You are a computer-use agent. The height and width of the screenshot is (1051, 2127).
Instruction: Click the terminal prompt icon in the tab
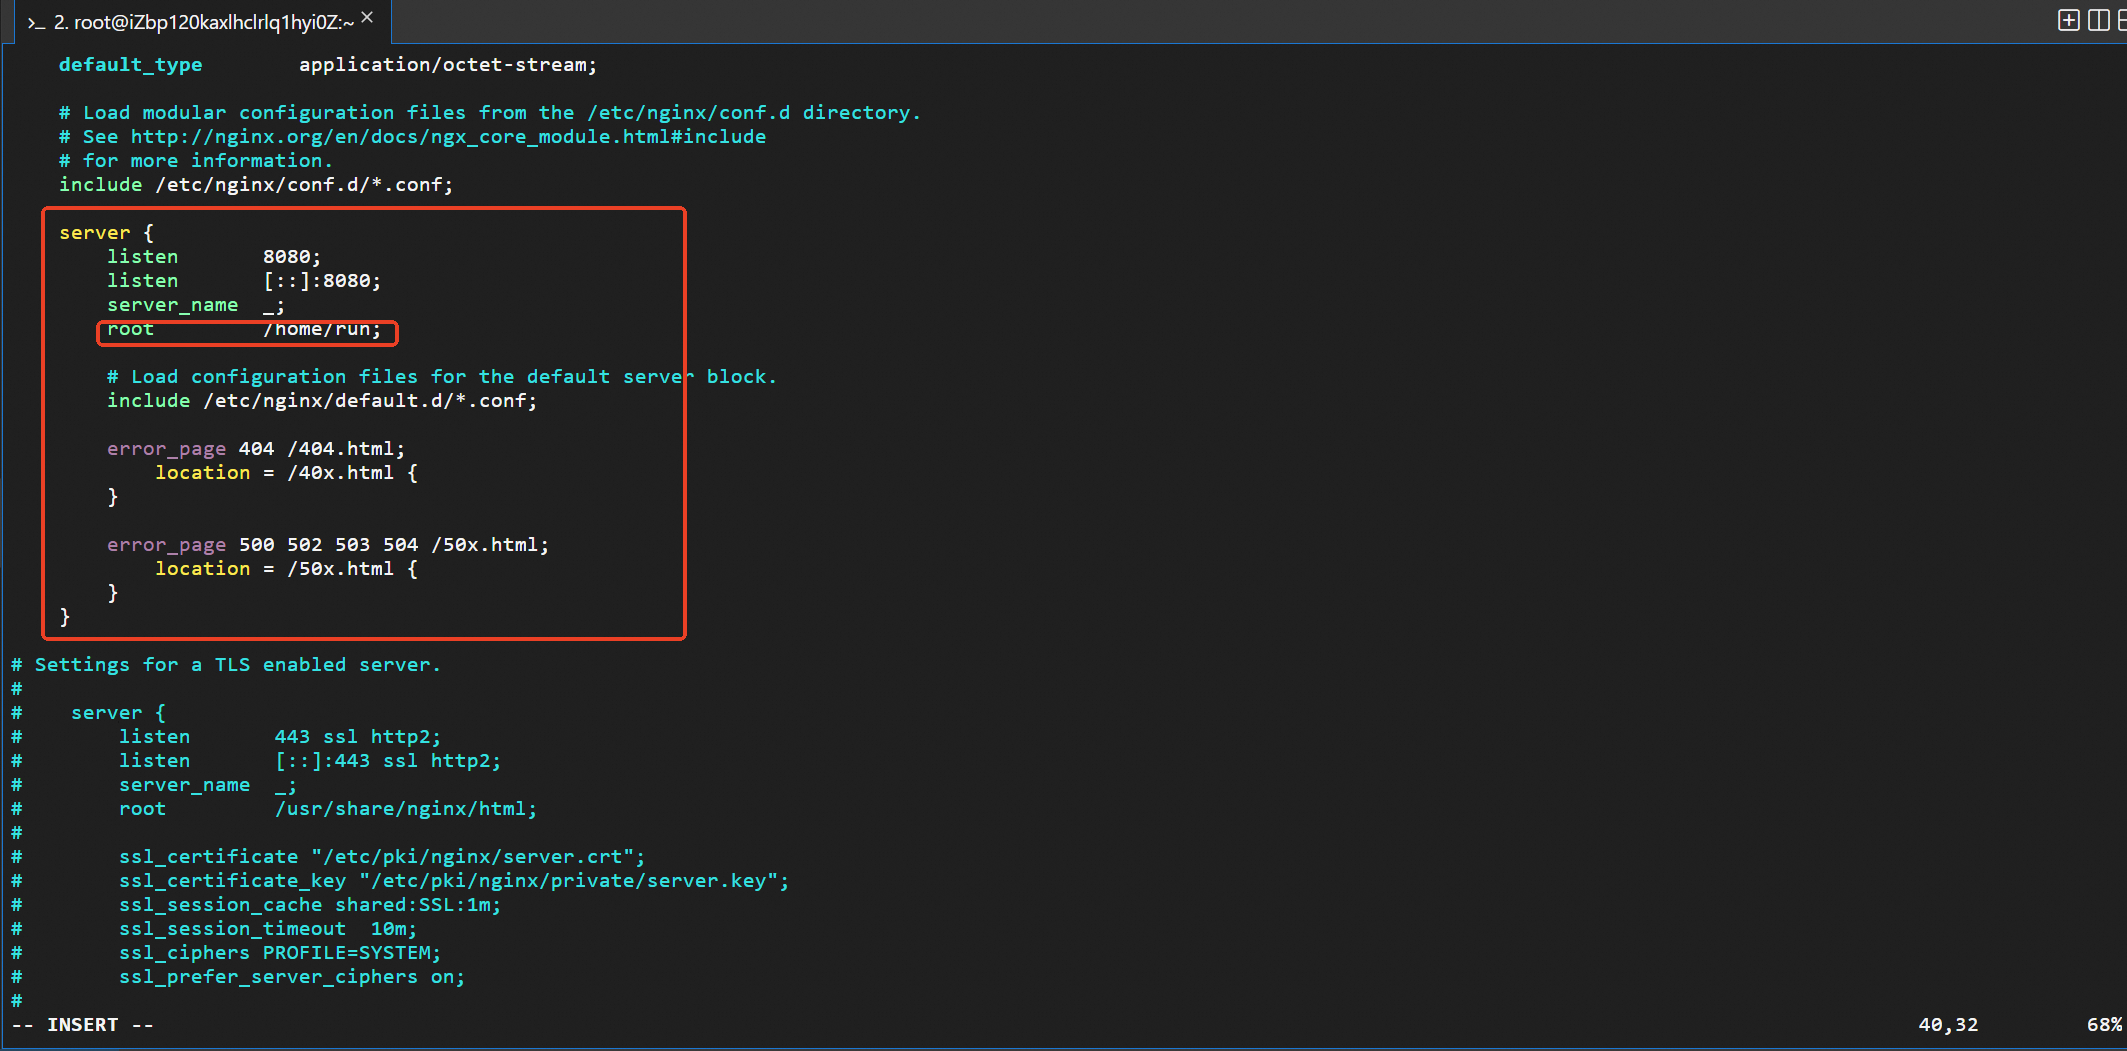click(37, 23)
